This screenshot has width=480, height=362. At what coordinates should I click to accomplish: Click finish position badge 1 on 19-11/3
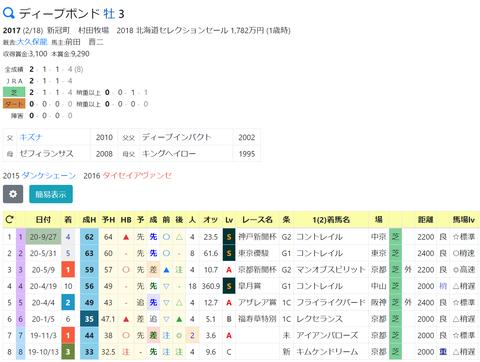tap(68, 335)
